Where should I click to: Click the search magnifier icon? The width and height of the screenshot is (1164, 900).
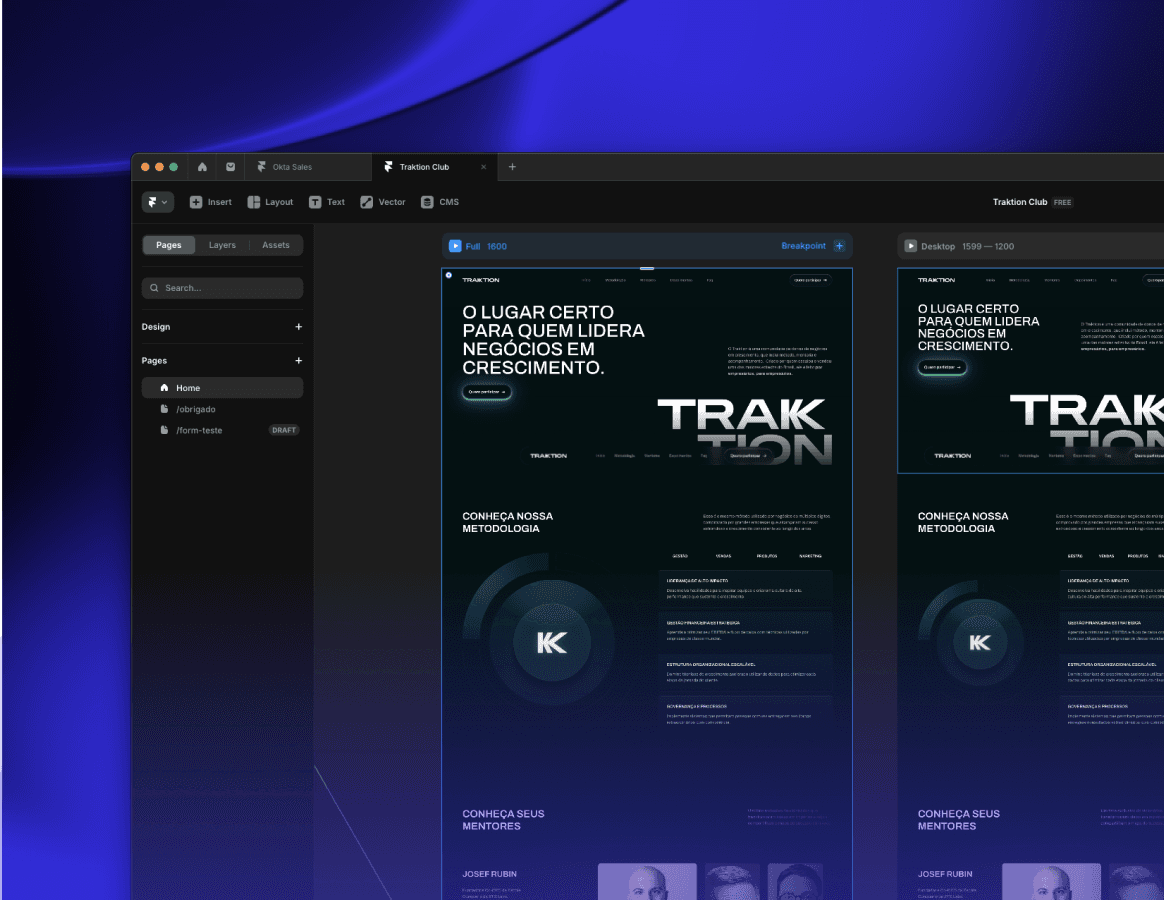tap(154, 288)
